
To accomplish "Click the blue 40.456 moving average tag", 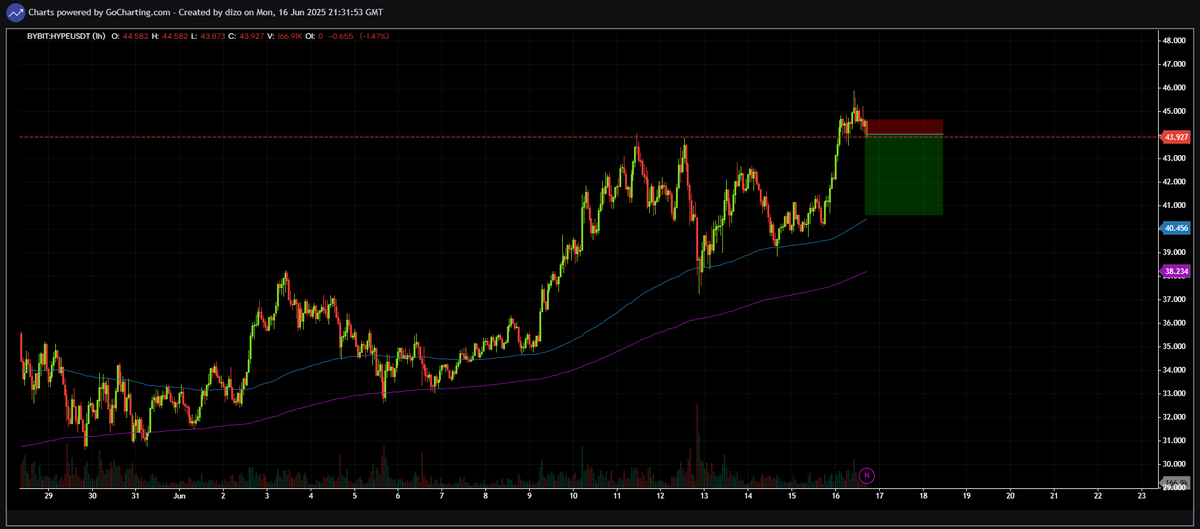I will 1173,228.
